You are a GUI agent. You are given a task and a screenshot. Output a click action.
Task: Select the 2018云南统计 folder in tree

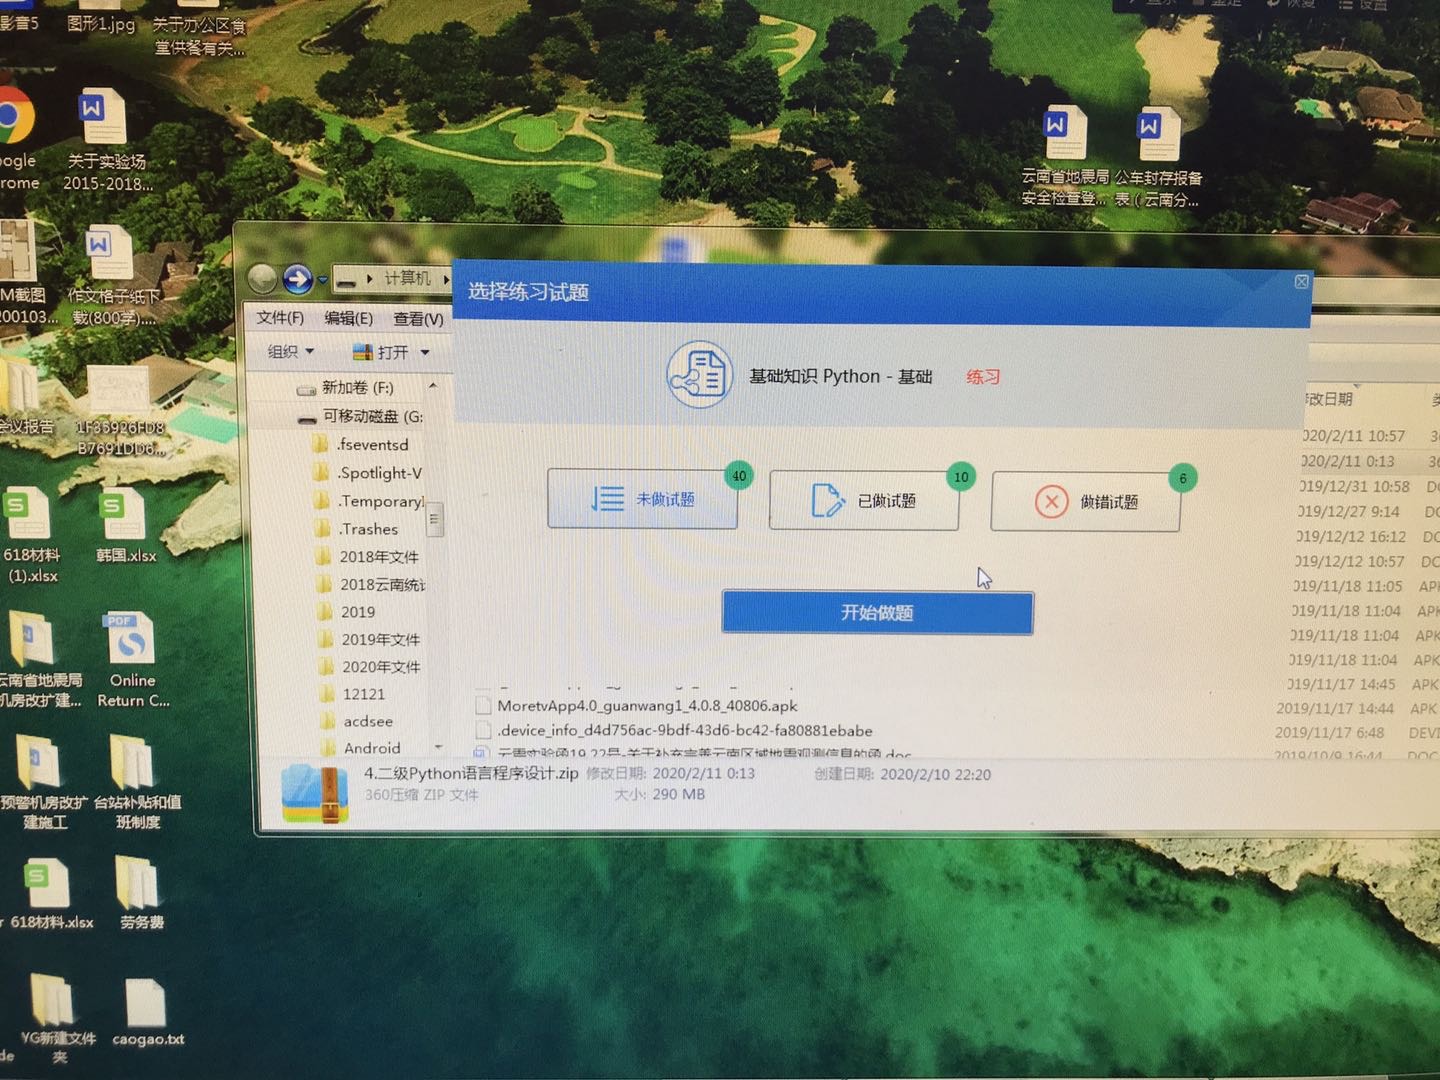[x=371, y=584]
